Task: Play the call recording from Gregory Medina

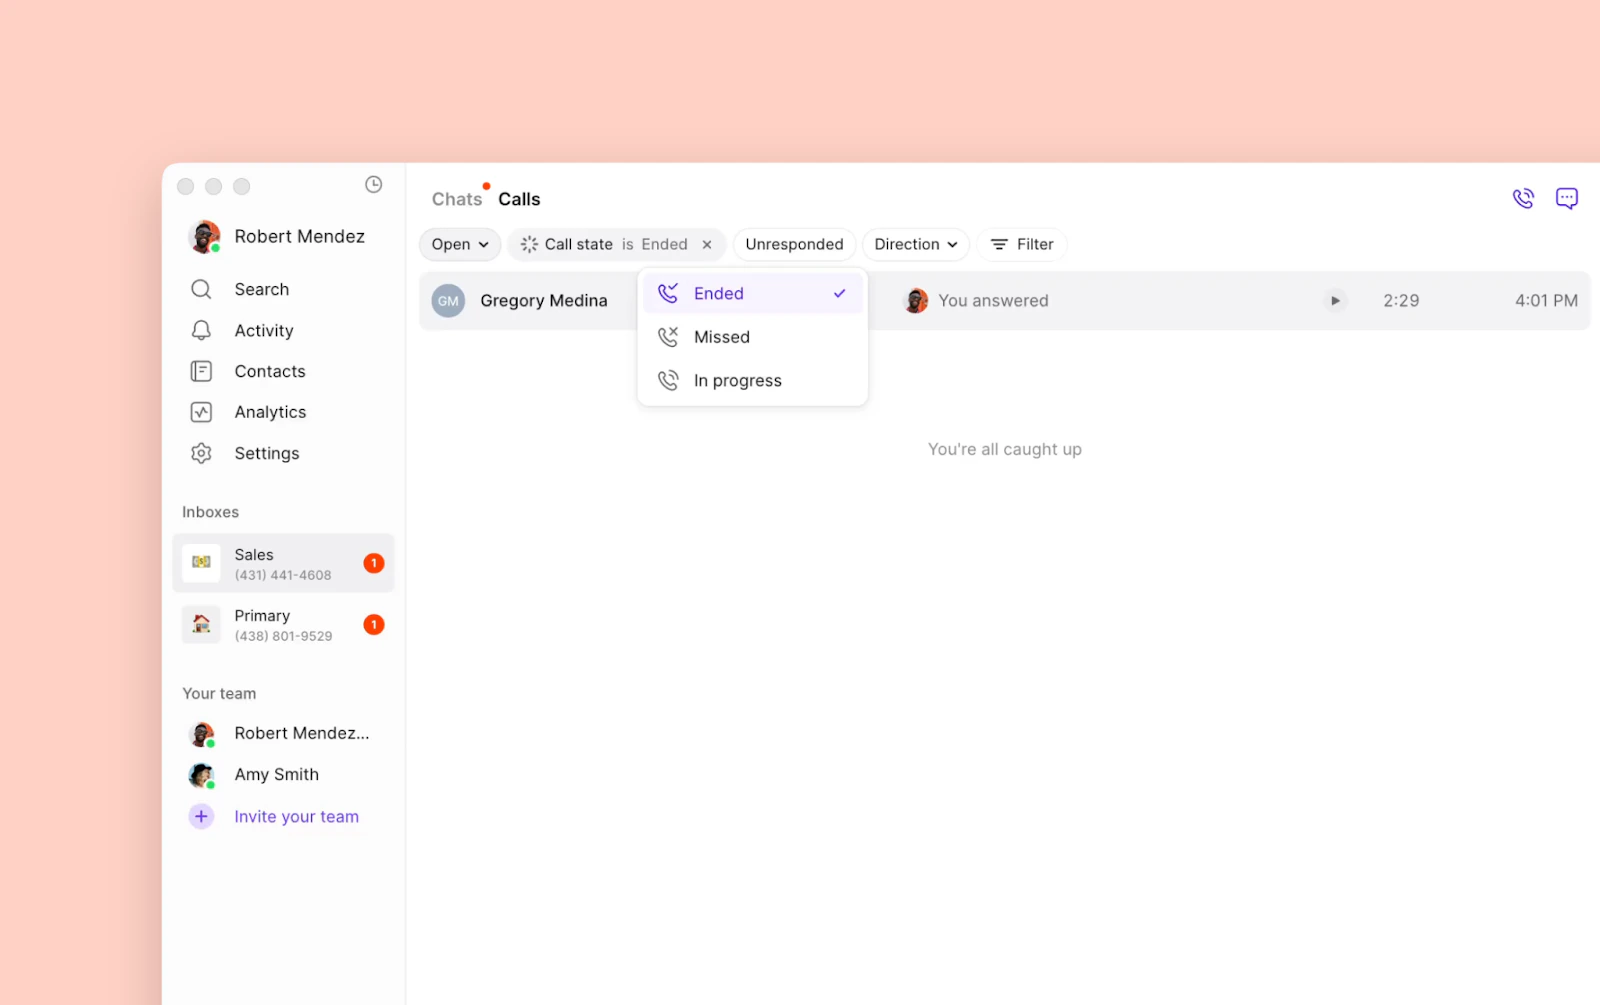Action: 1336,300
